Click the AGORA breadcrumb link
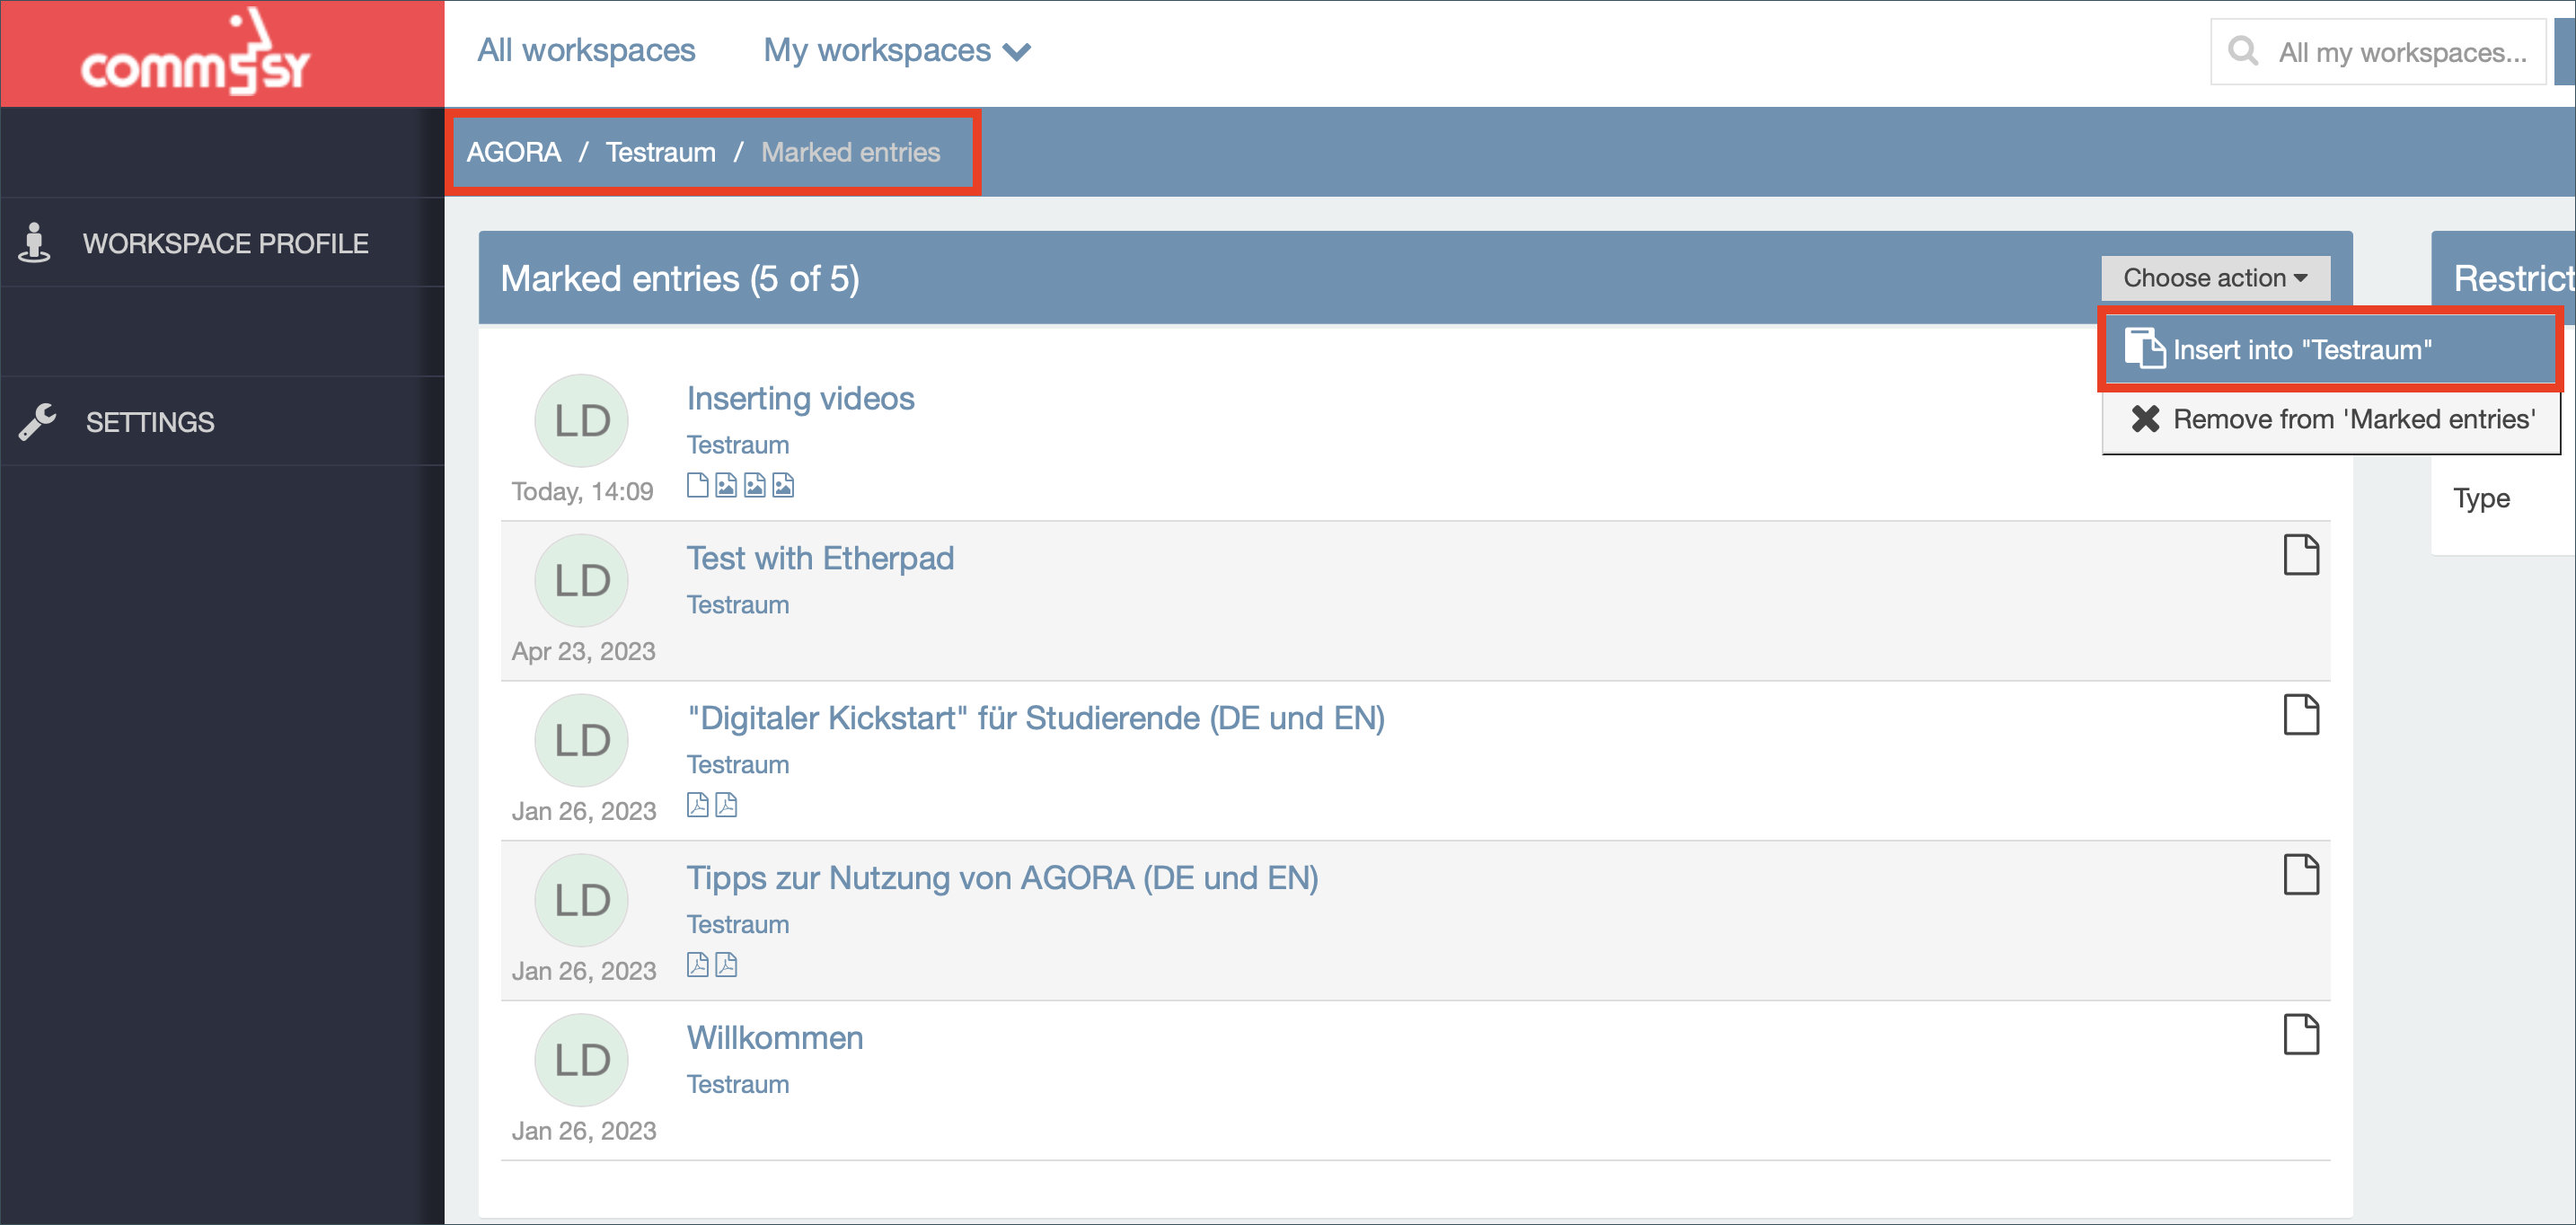Screen dimensions: 2576x1225 (513, 151)
